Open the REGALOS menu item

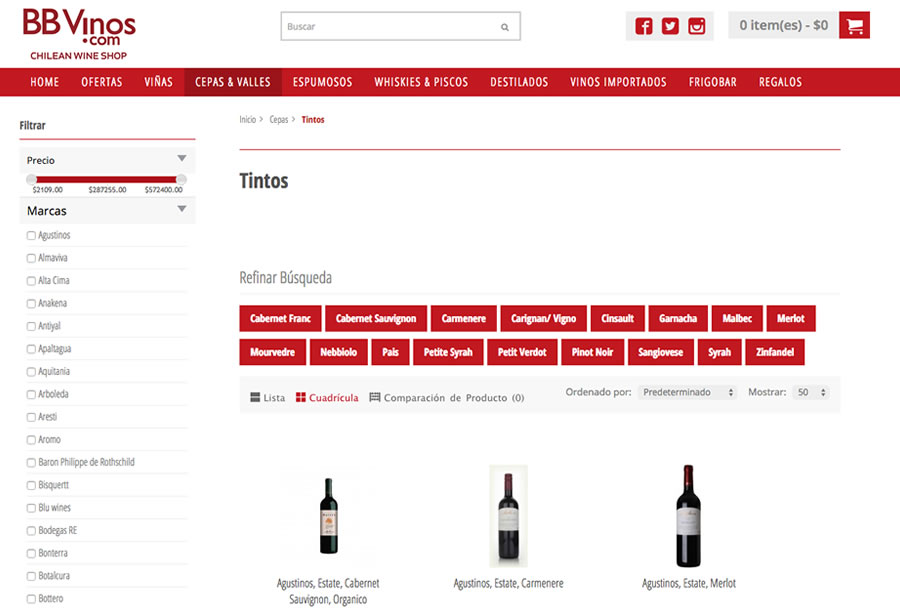[780, 82]
